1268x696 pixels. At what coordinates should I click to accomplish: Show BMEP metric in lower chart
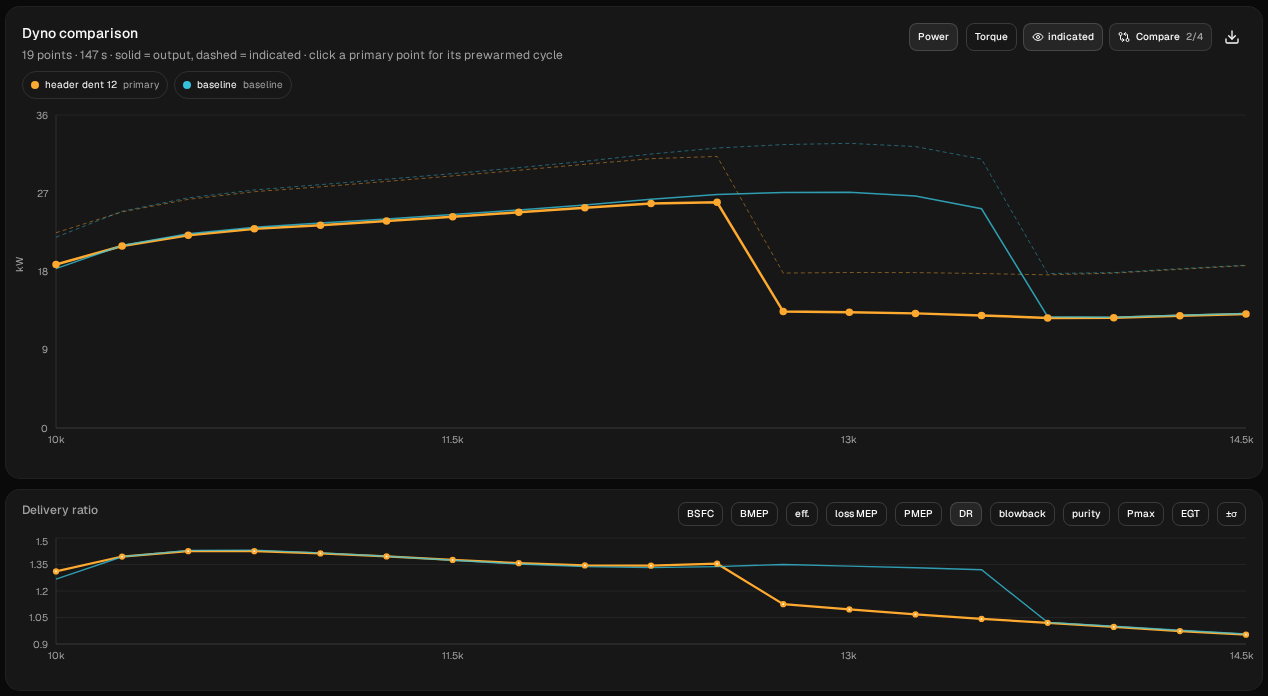point(755,514)
